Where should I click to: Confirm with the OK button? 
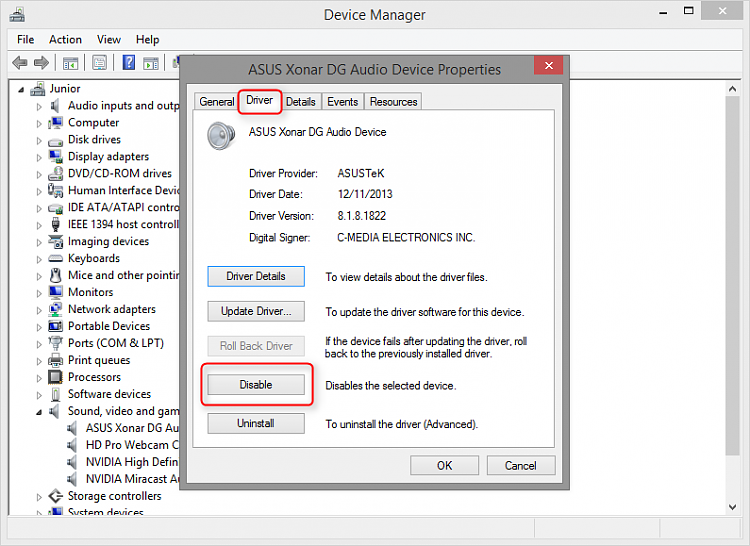click(444, 466)
